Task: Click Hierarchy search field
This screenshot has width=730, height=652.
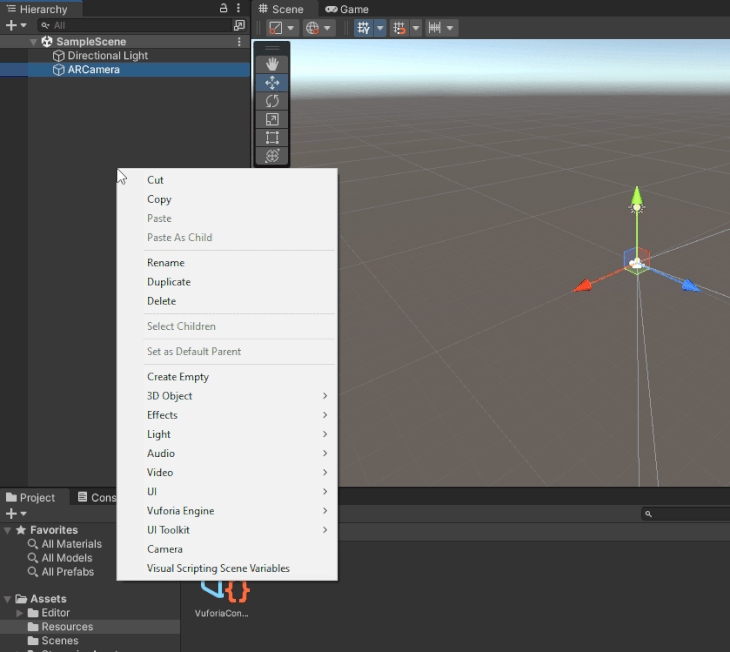Action: (135, 25)
